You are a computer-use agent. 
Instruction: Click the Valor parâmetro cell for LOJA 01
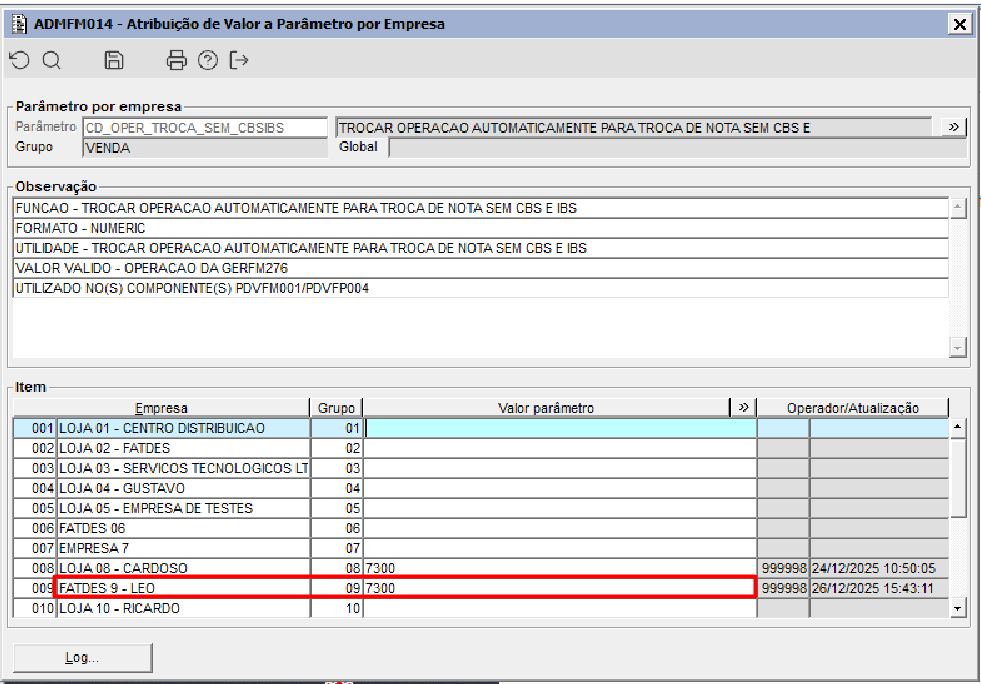pos(560,428)
